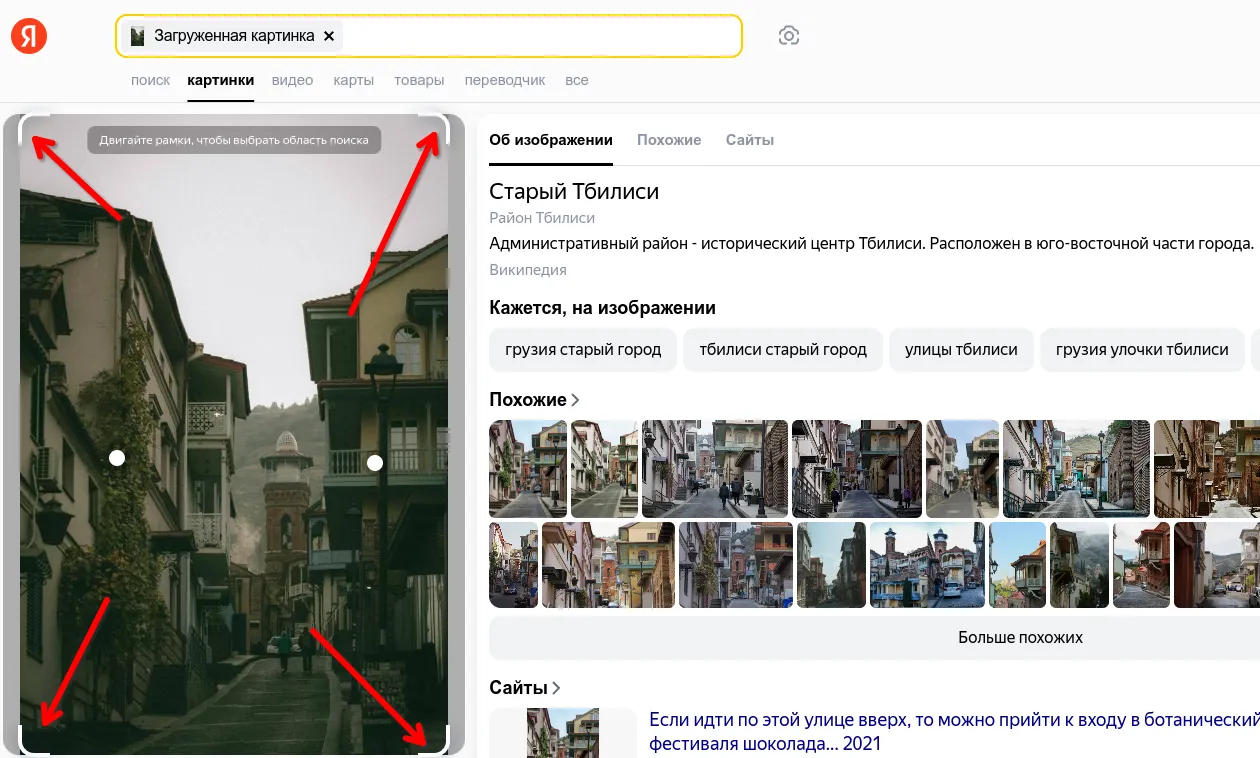Expand the Сайты section chevron
This screenshot has width=1260, height=758.
[556, 688]
